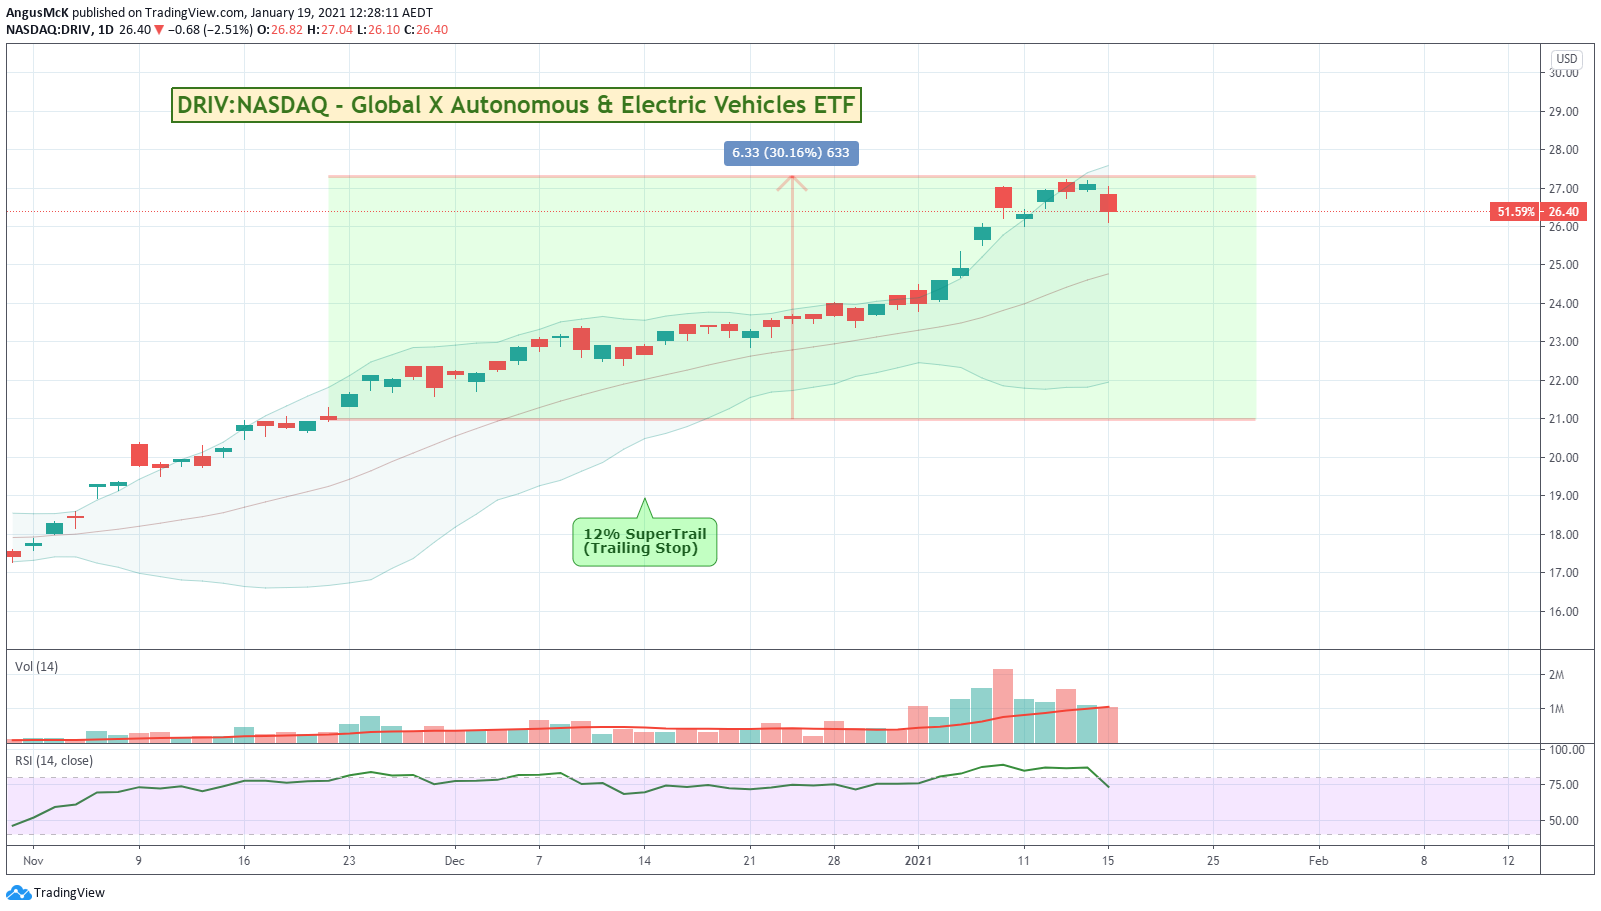Click the last red candlestick at Jan 15

pos(1108,203)
